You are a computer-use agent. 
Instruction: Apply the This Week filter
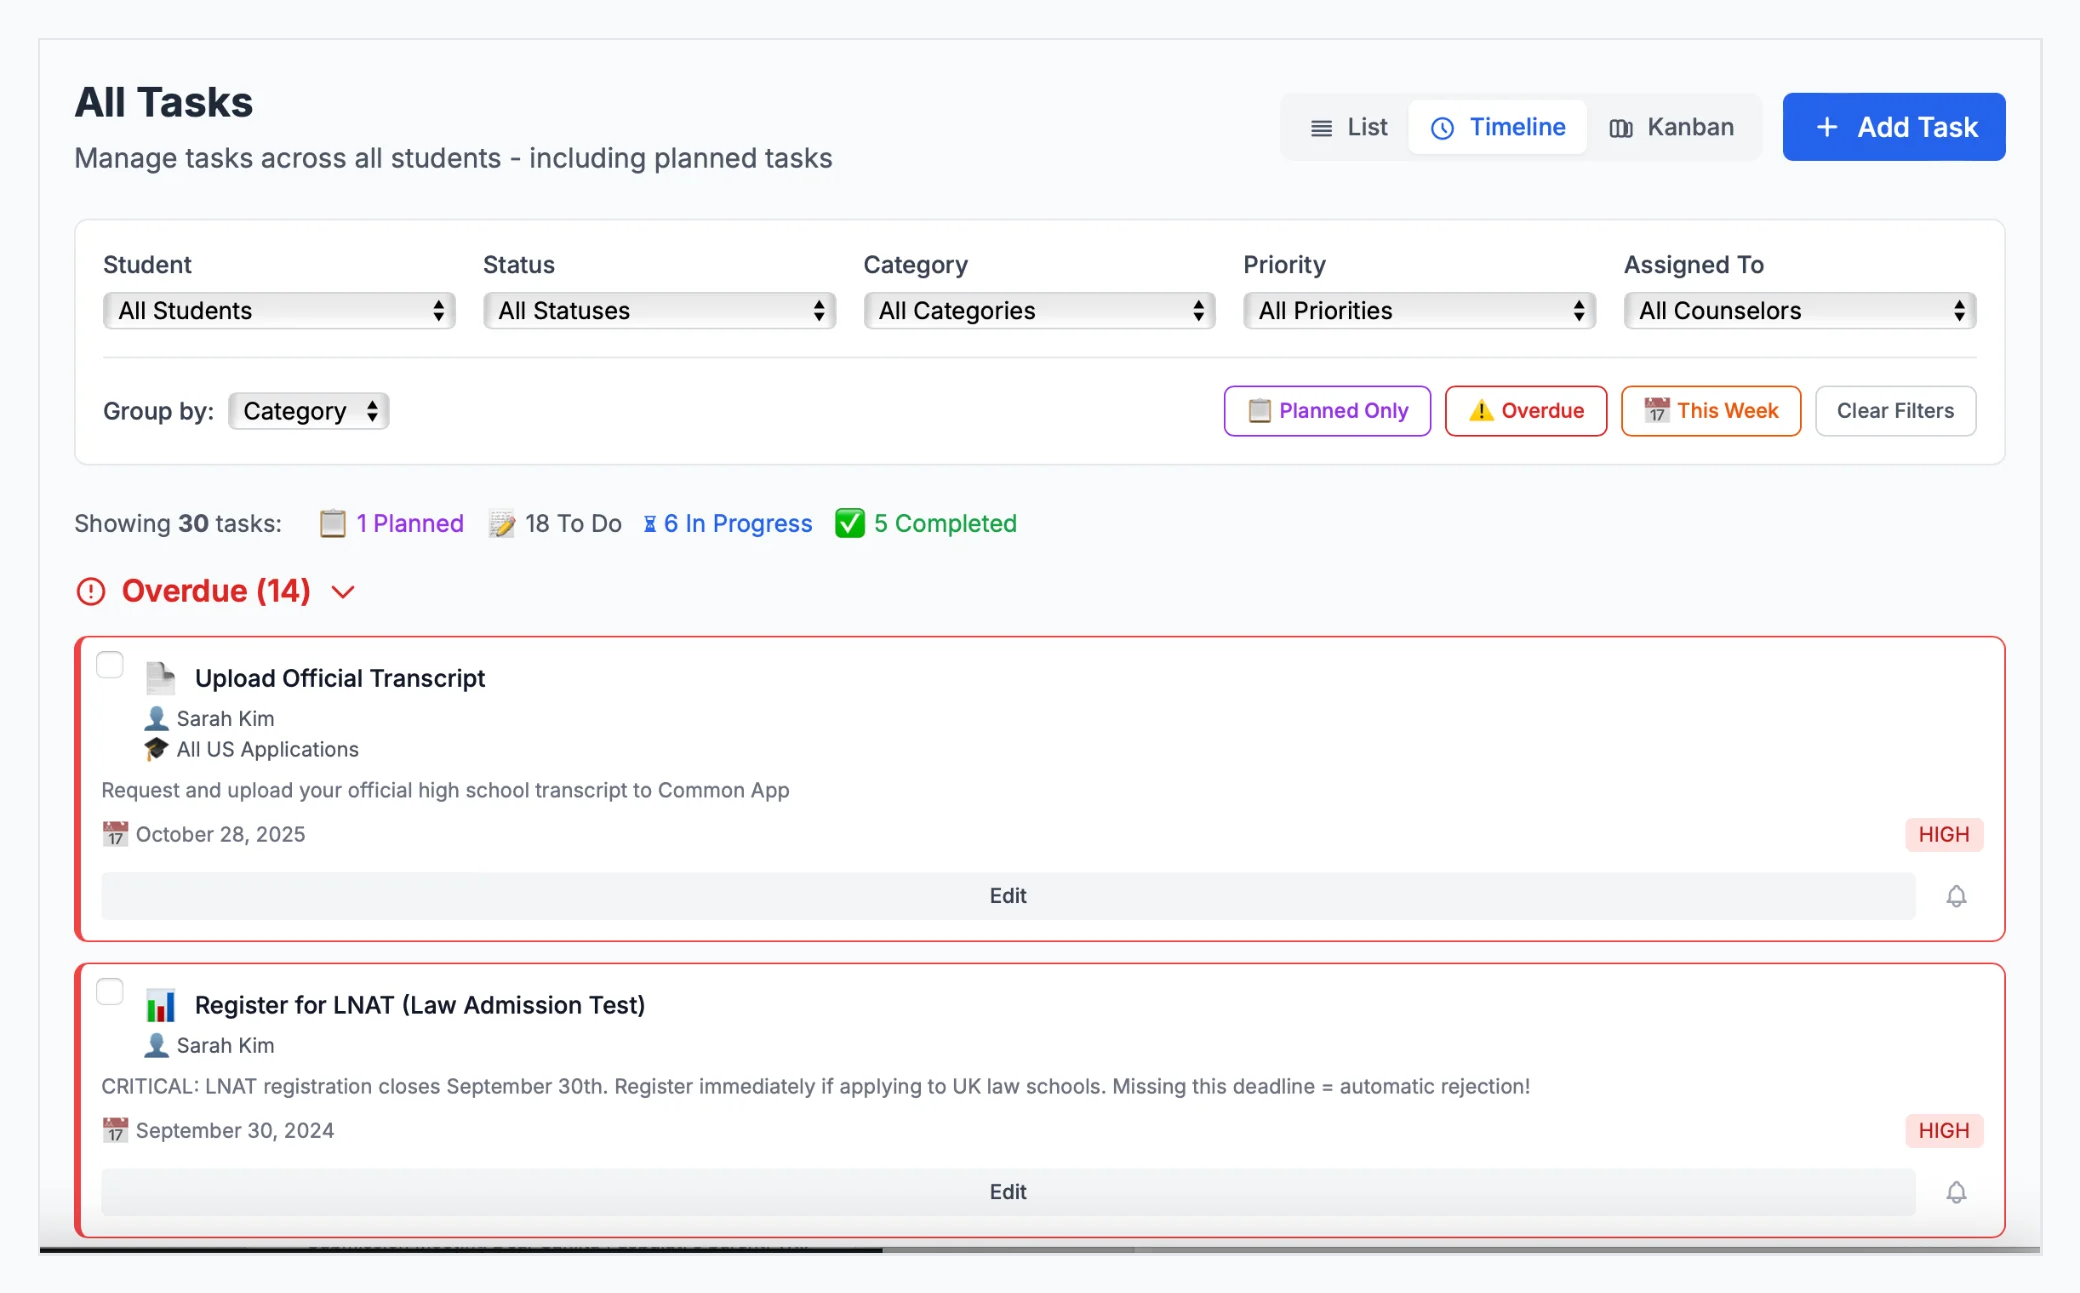tap(1711, 410)
